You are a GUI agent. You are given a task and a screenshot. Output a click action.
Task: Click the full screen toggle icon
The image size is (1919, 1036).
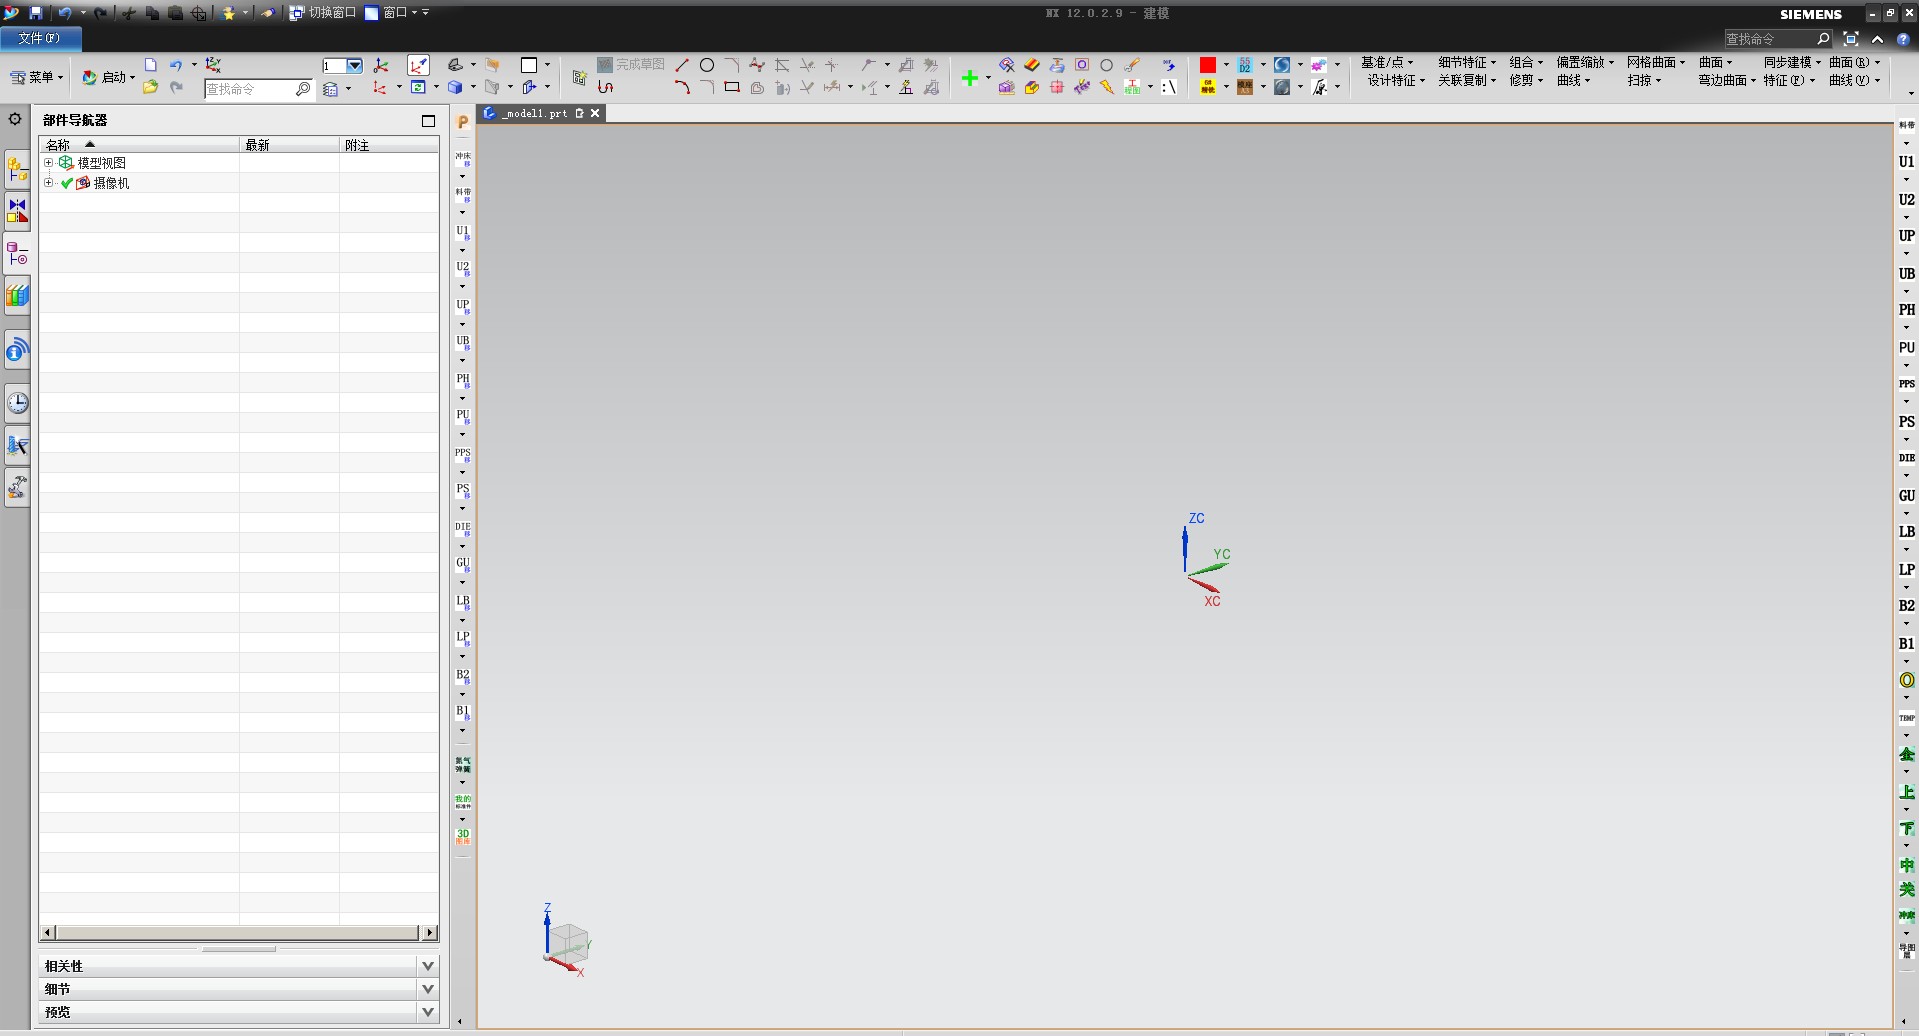coord(1851,38)
